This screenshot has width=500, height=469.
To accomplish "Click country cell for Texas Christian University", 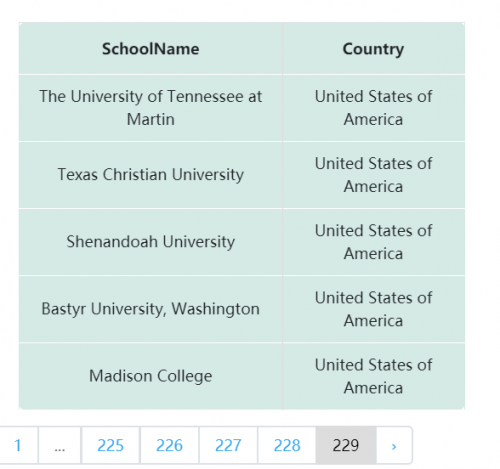I will (373, 175).
